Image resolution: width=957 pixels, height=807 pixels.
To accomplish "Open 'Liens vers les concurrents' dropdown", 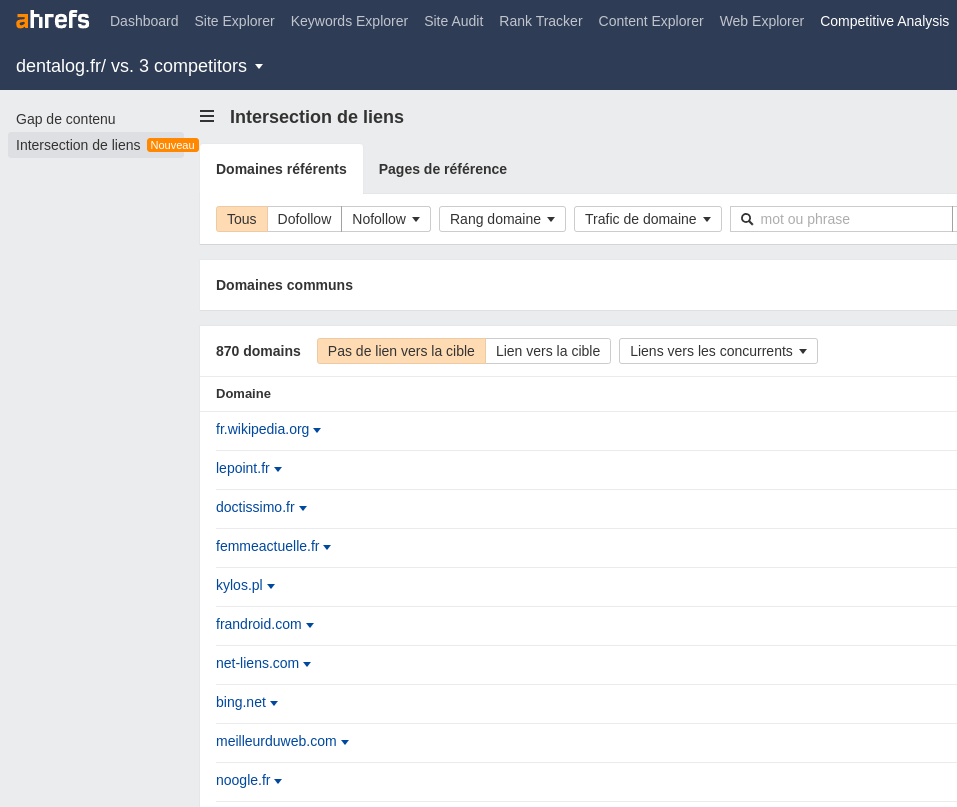I will pos(718,351).
